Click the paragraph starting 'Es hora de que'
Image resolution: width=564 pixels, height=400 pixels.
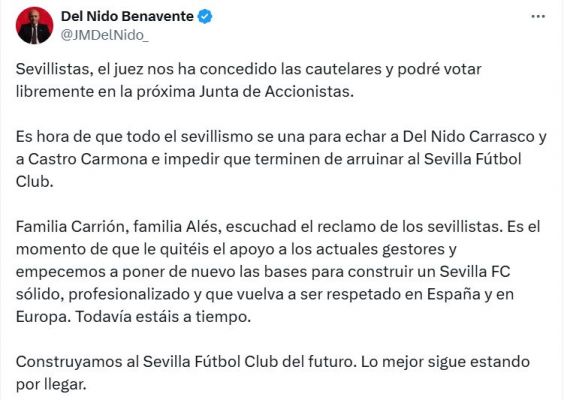[x=281, y=159]
